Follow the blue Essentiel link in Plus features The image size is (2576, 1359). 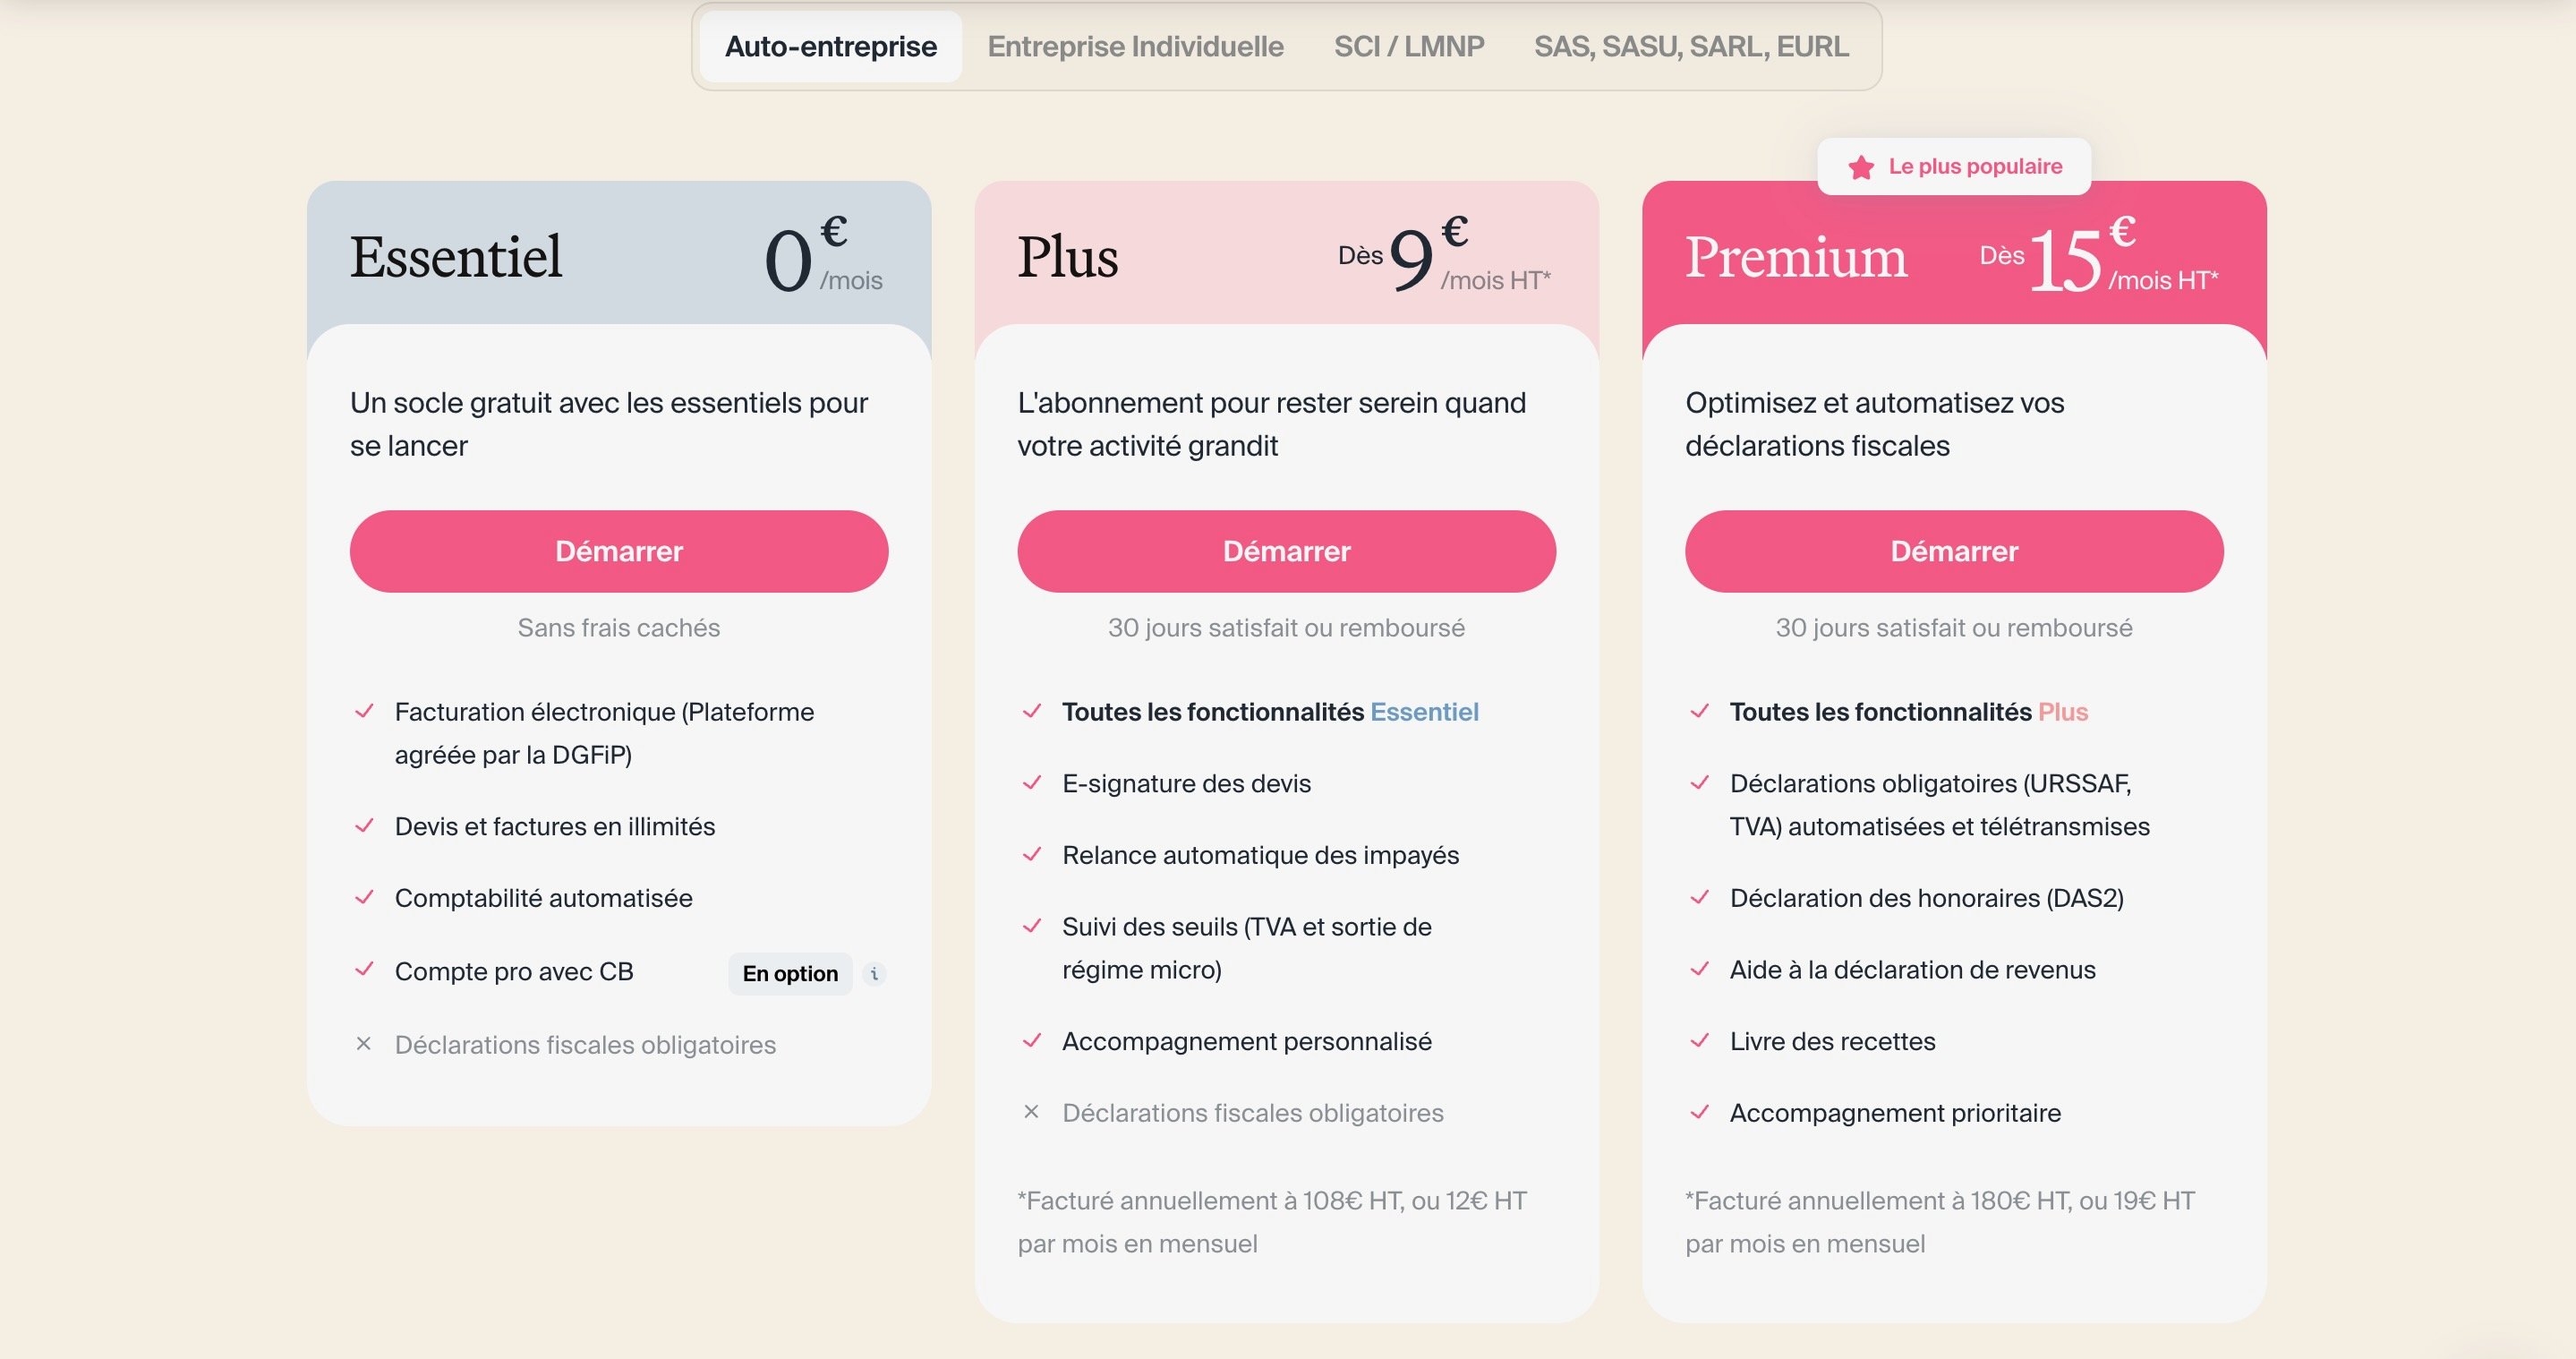(1424, 712)
